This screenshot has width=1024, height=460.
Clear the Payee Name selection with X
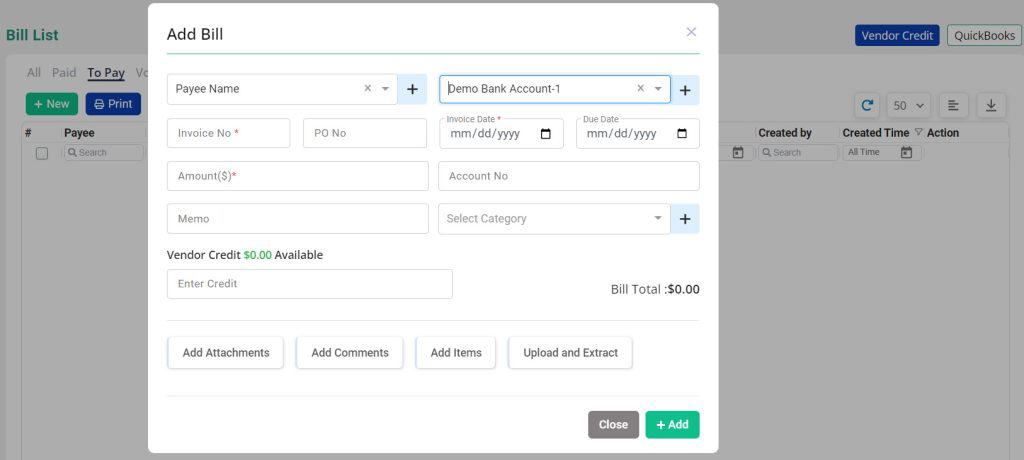(x=367, y=88)
